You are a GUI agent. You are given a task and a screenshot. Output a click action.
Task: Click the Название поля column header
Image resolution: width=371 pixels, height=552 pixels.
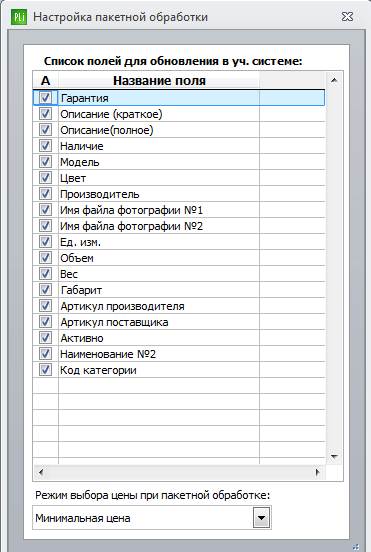(159, 81)
